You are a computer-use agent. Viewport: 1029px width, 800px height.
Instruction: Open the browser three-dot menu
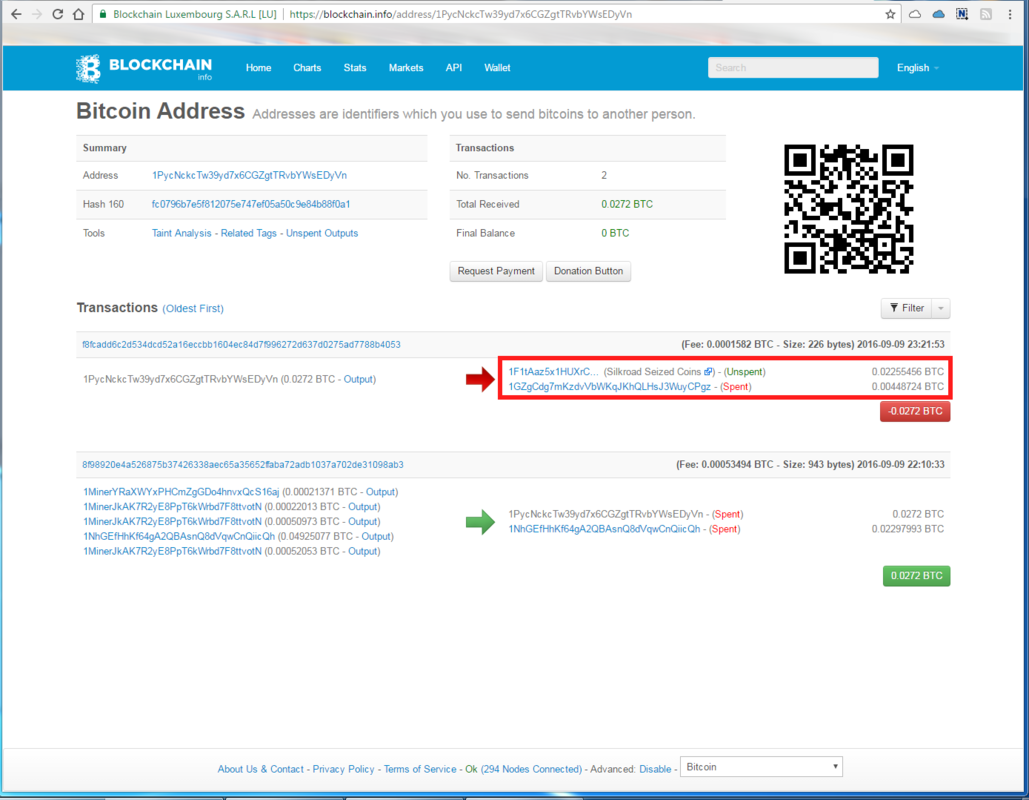[1010, 14]
